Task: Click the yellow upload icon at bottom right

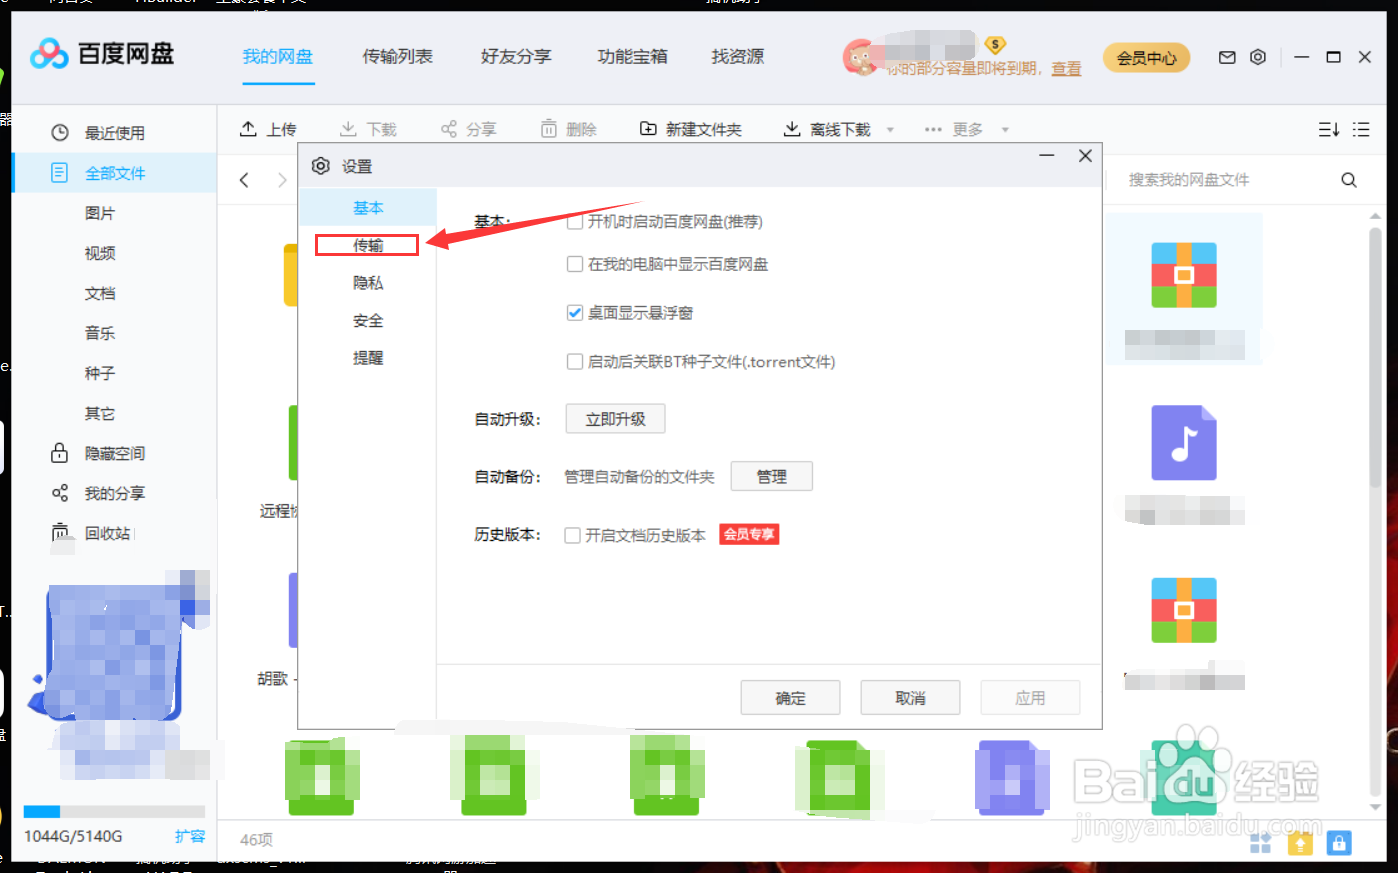Action: tap(1300, 843)
